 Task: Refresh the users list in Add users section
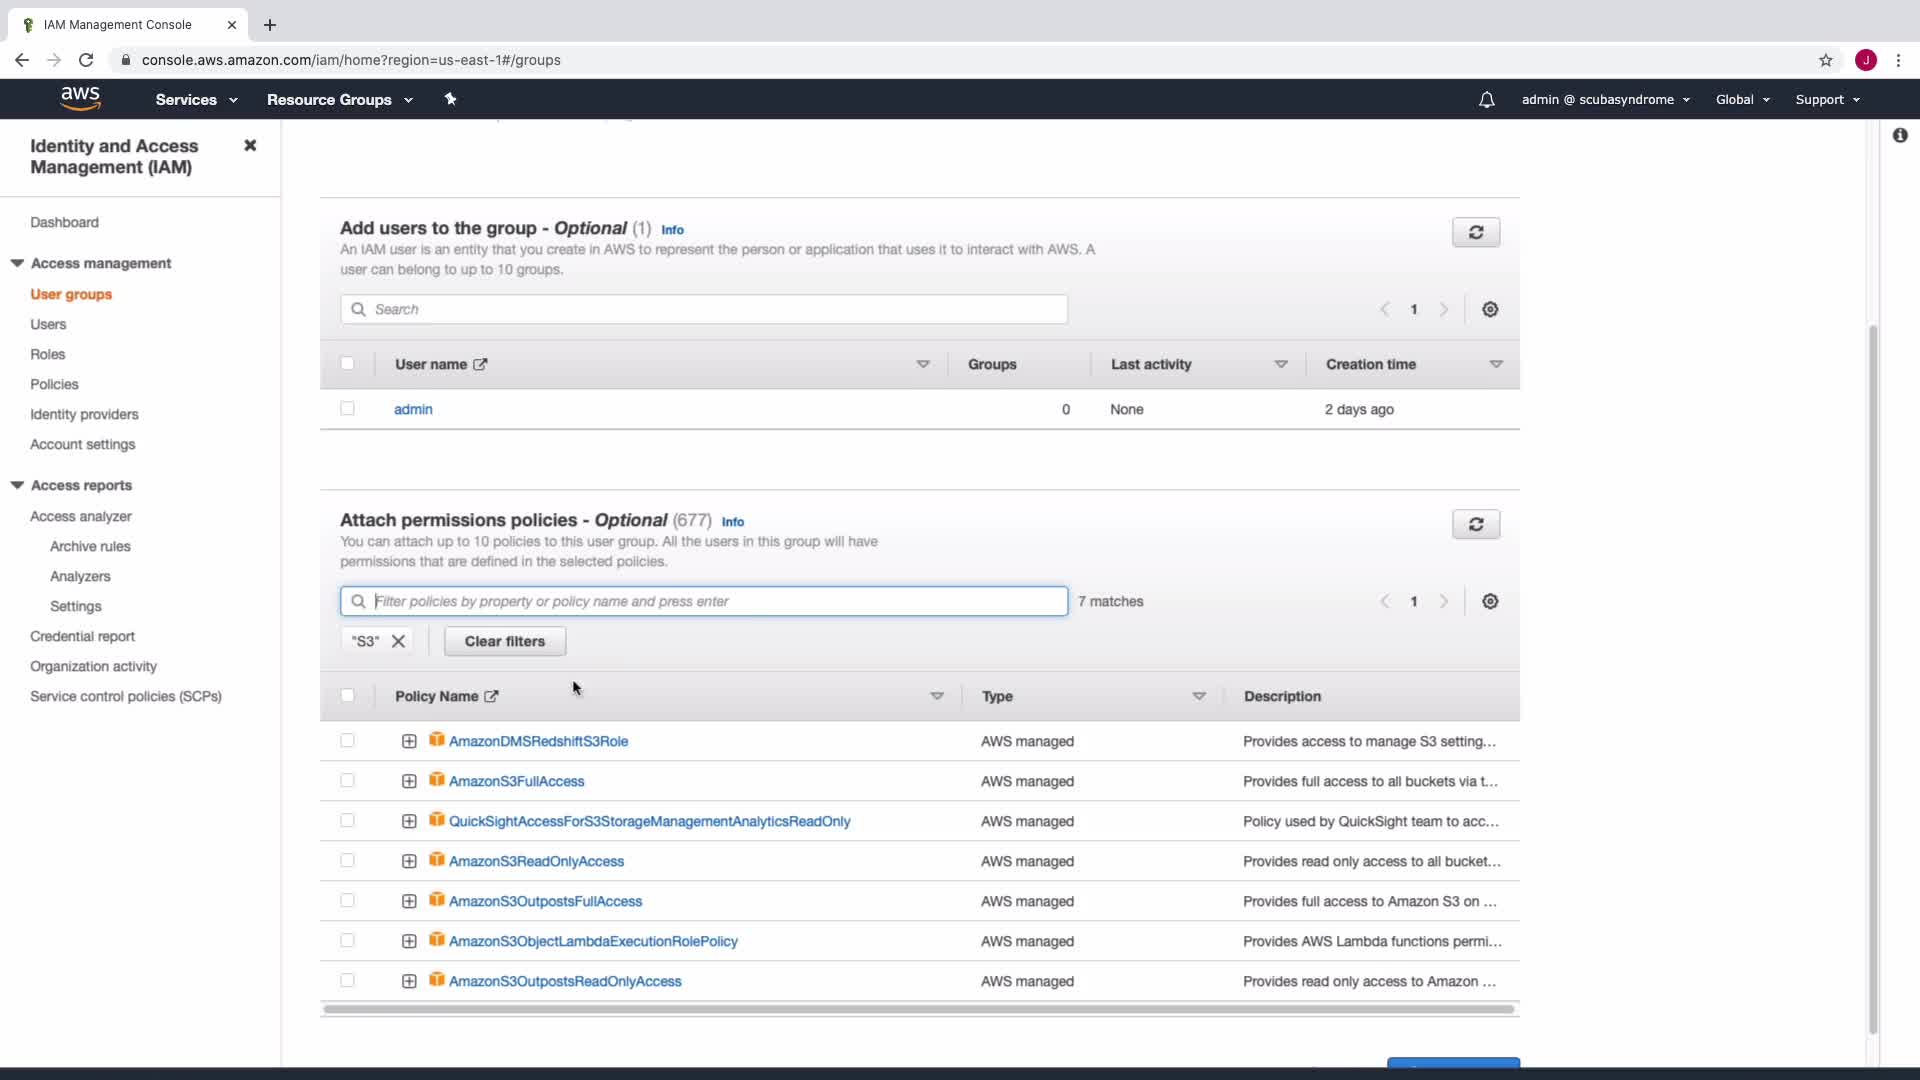1475,232
